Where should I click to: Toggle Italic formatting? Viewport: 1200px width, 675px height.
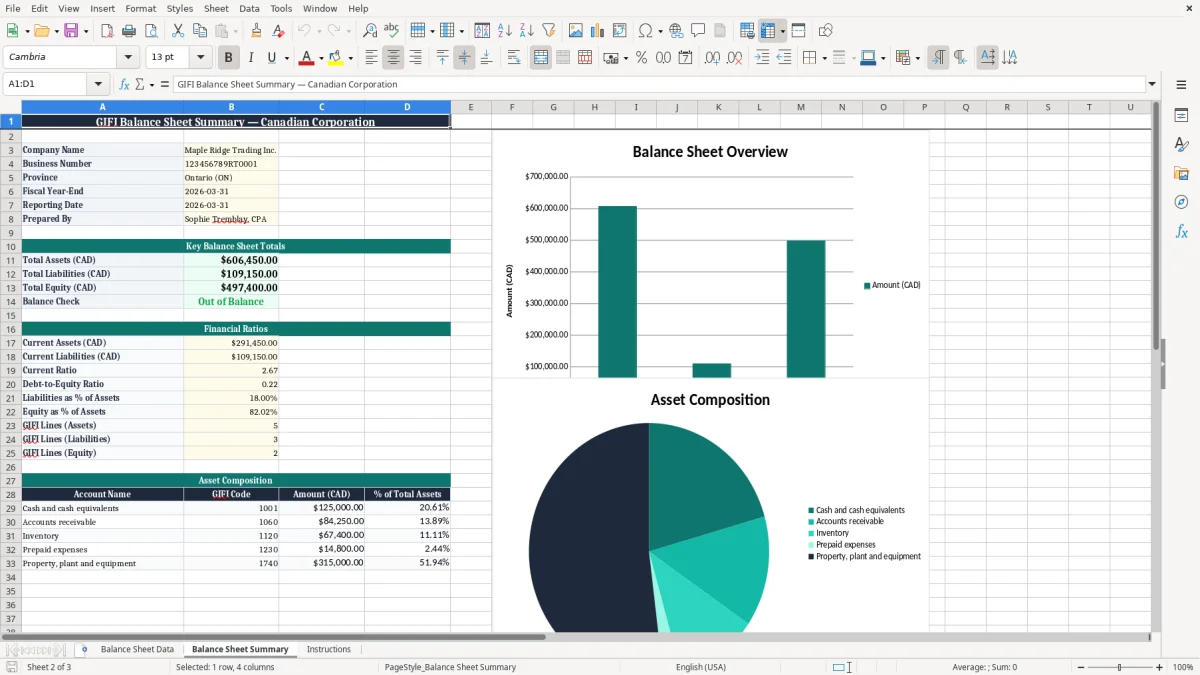pos(251,58)
